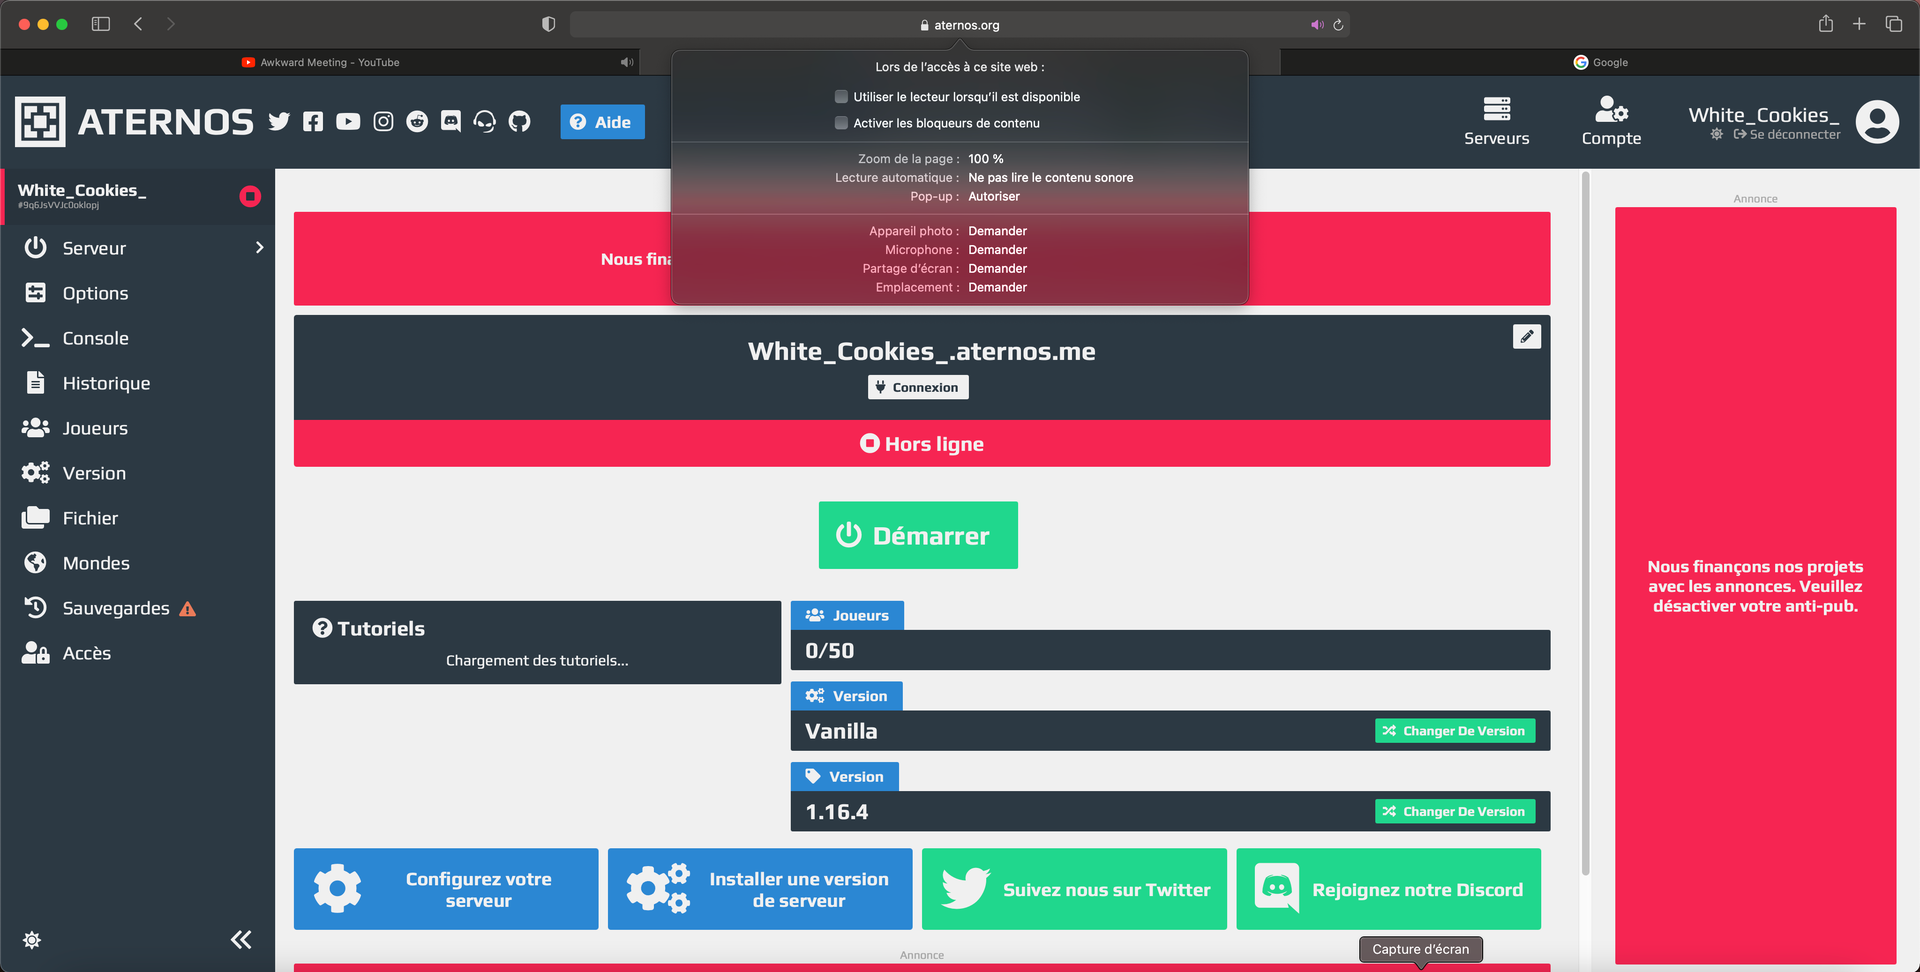
Task: Click the Aternos logo icon
Action: 40,122
